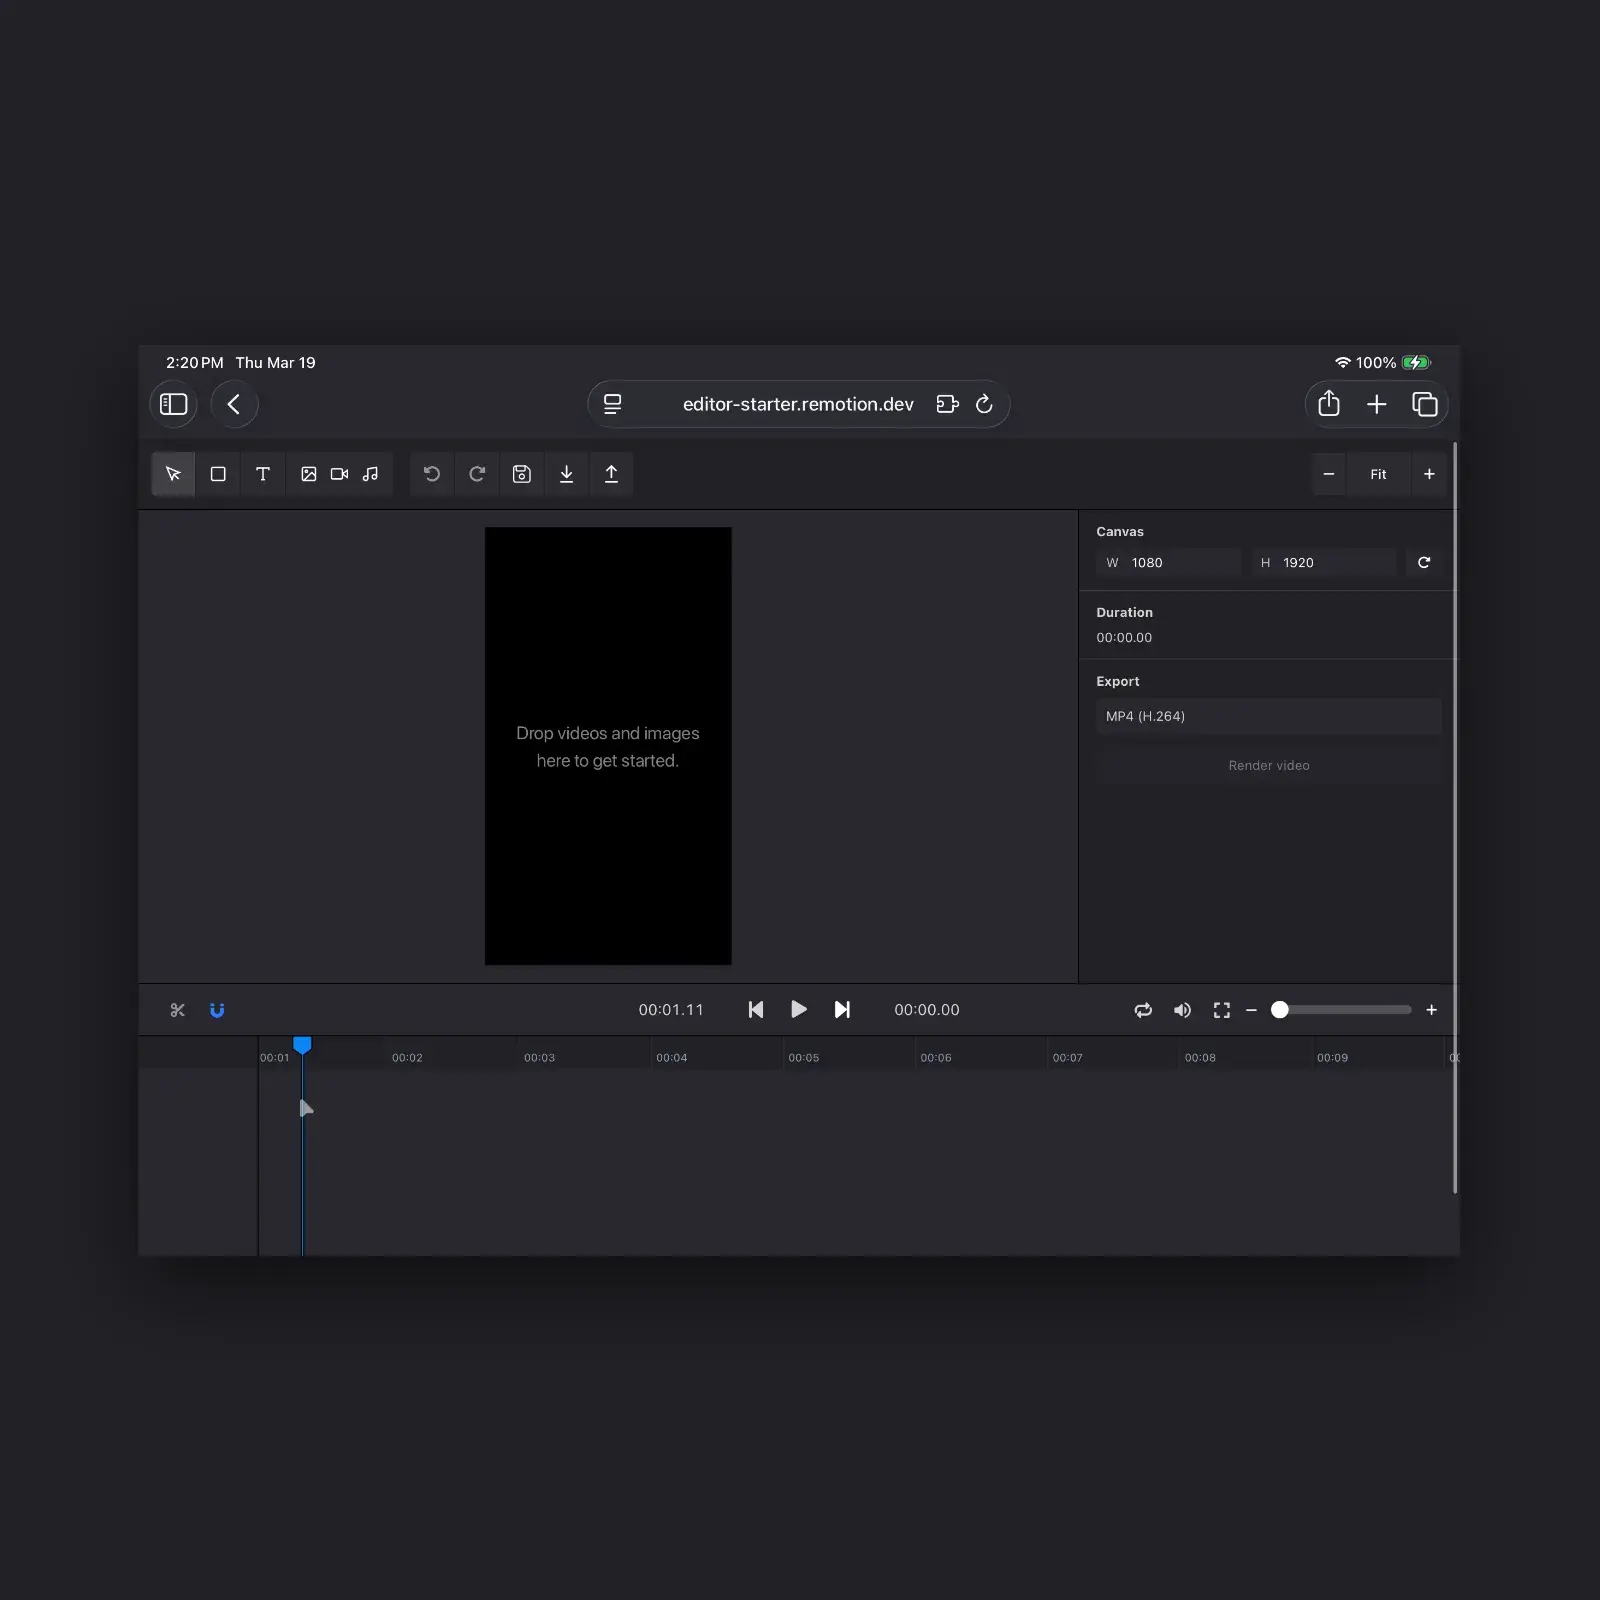Open a new Safari tab
Screen dimensions: 1600x1600
click(x=1377, y=404)
